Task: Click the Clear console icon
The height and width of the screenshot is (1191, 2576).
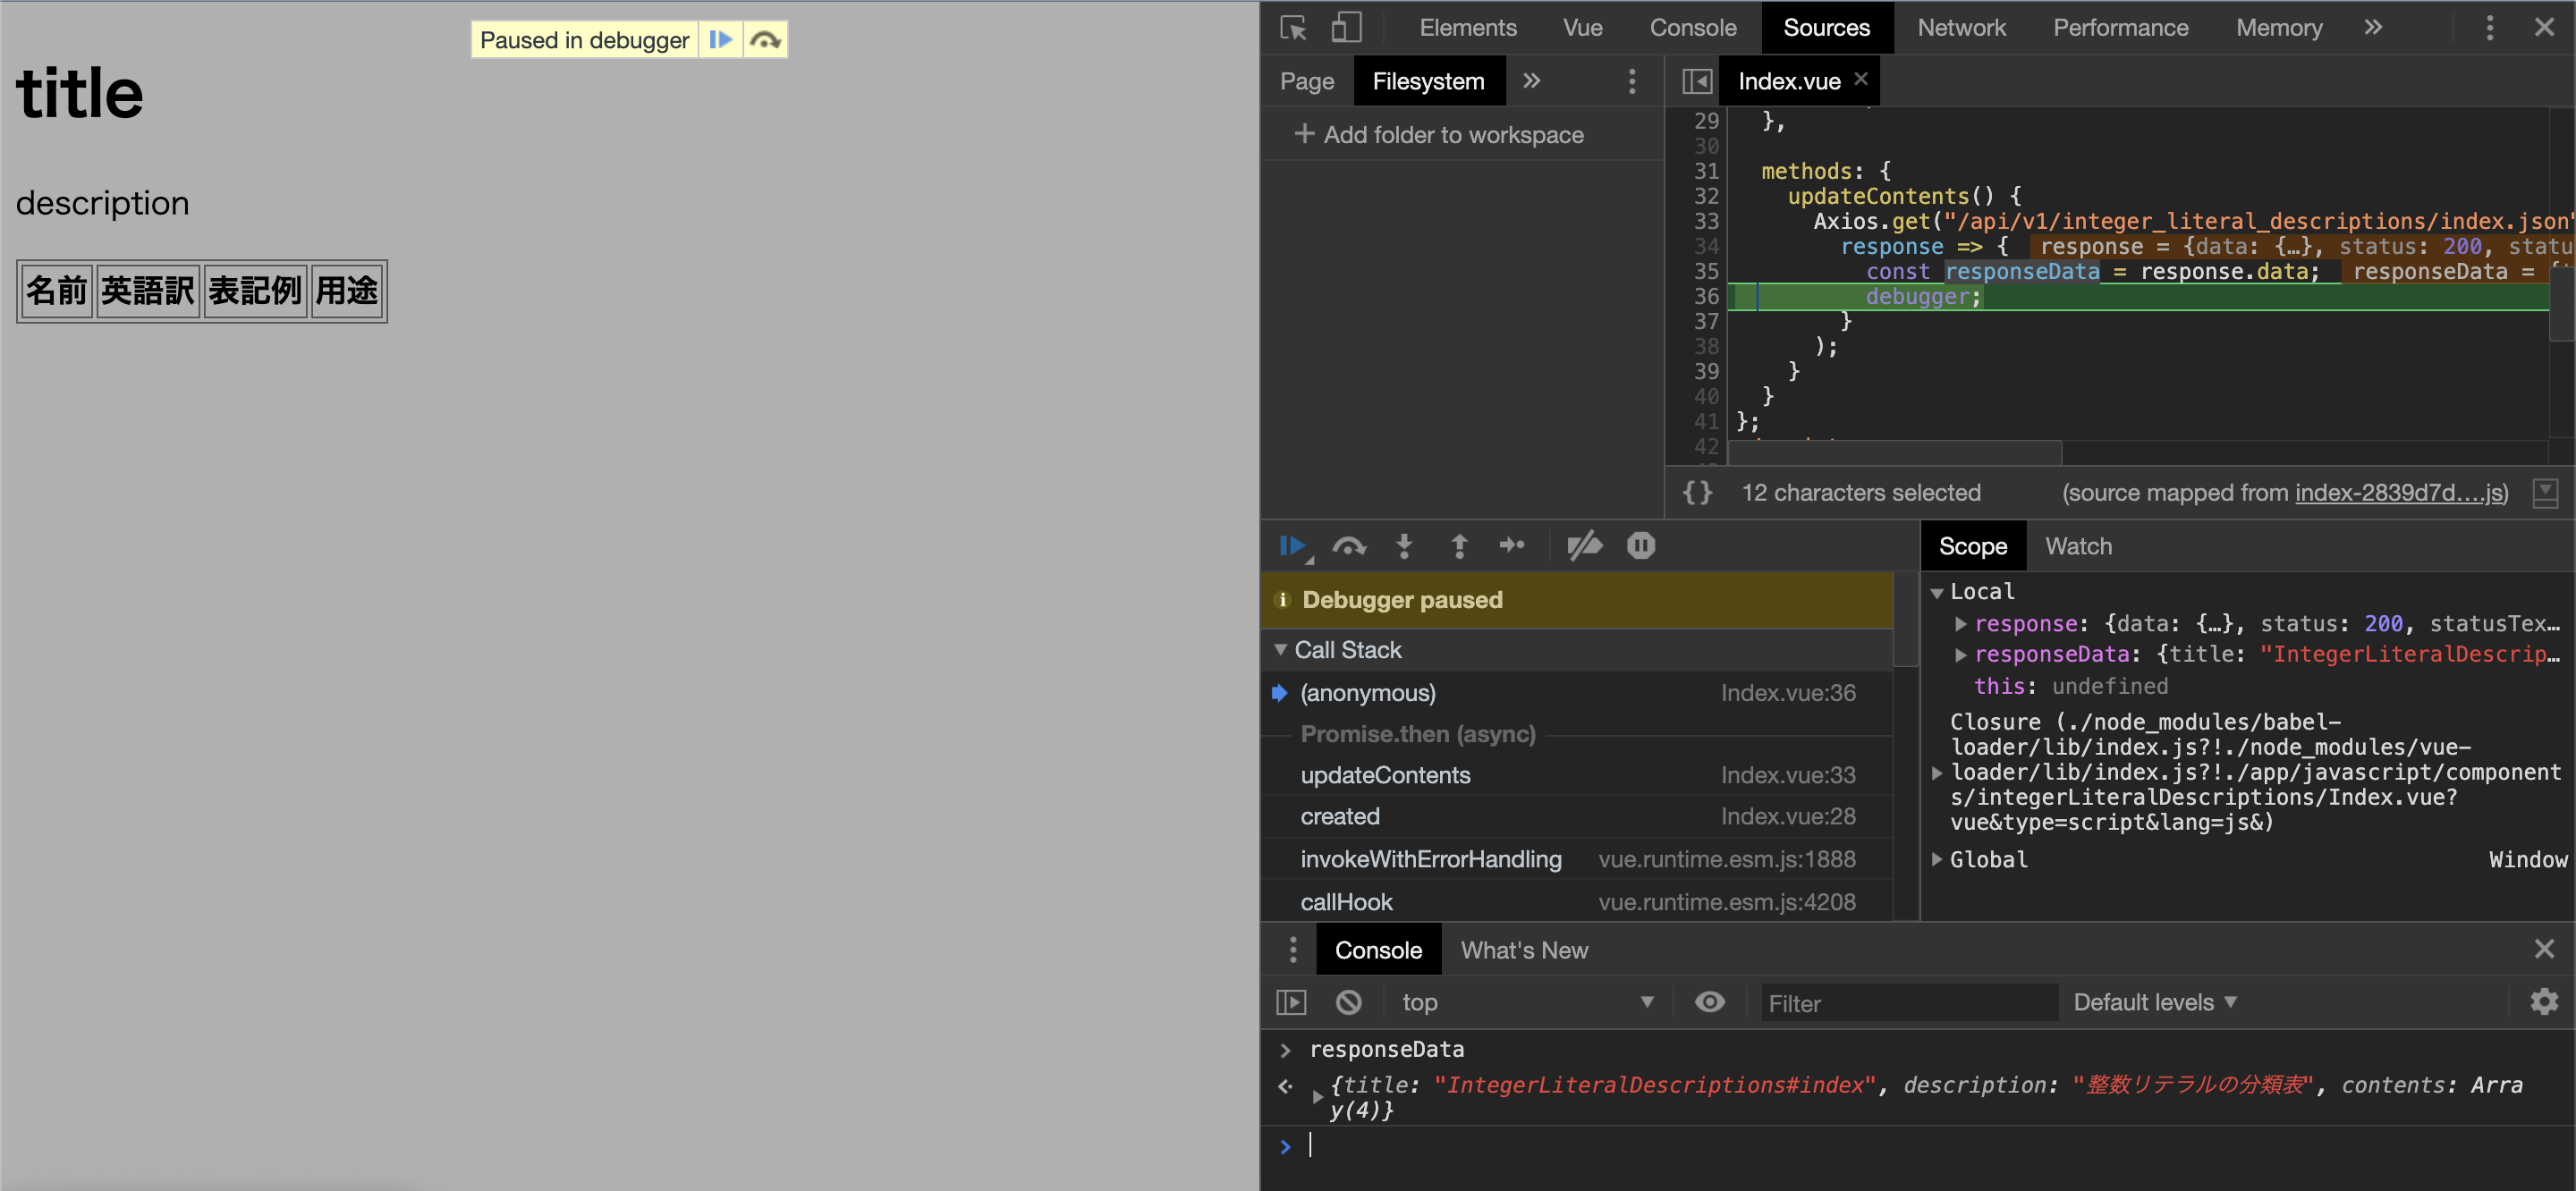Action: click(1348, 1002)
